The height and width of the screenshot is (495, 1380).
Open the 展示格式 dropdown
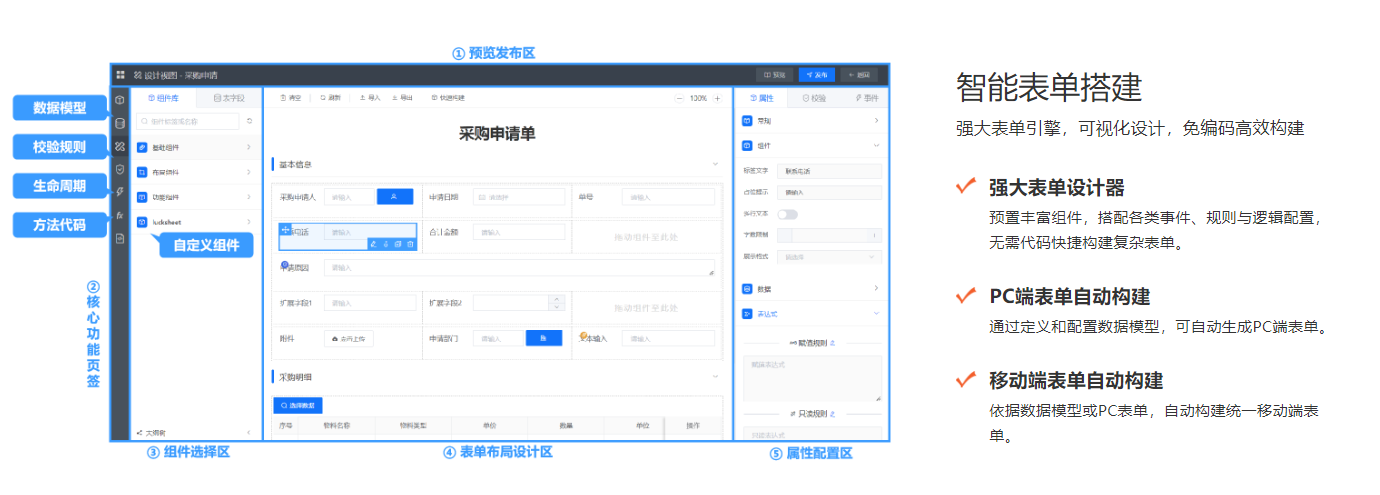tap(831, 257)
